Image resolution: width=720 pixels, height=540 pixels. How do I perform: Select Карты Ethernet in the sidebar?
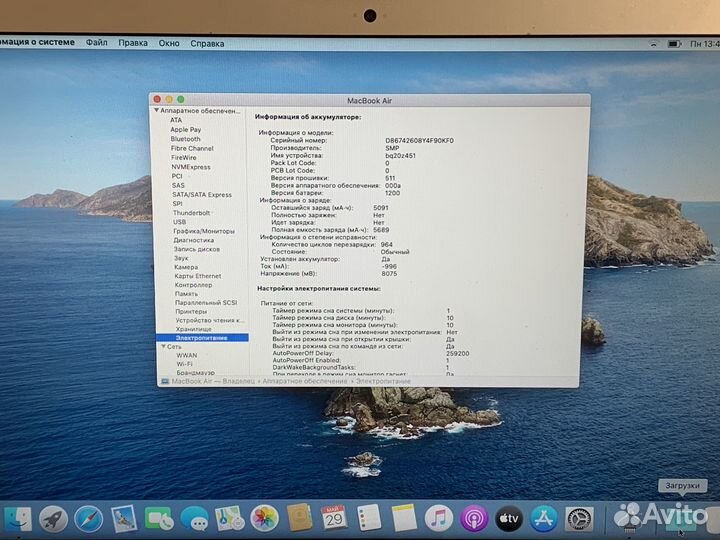pos(198,276)
